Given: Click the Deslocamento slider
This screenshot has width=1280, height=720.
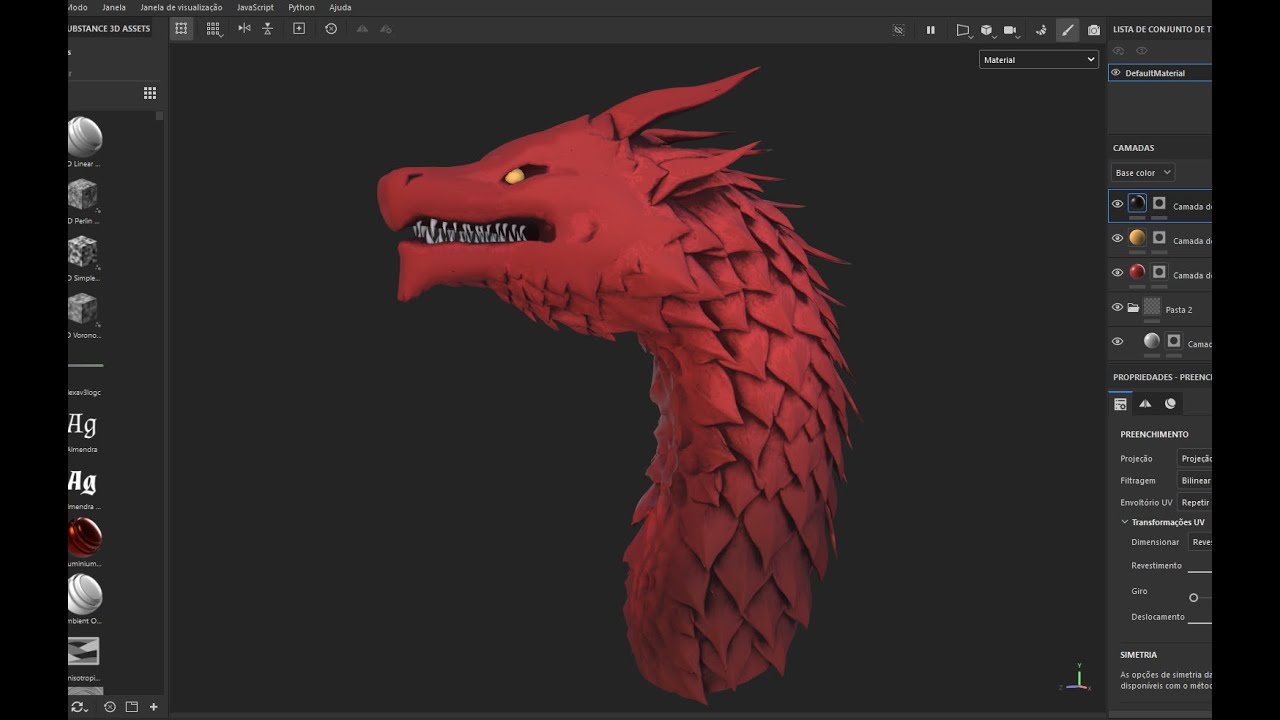Looking at the screenshot, I should [1199, 623].
